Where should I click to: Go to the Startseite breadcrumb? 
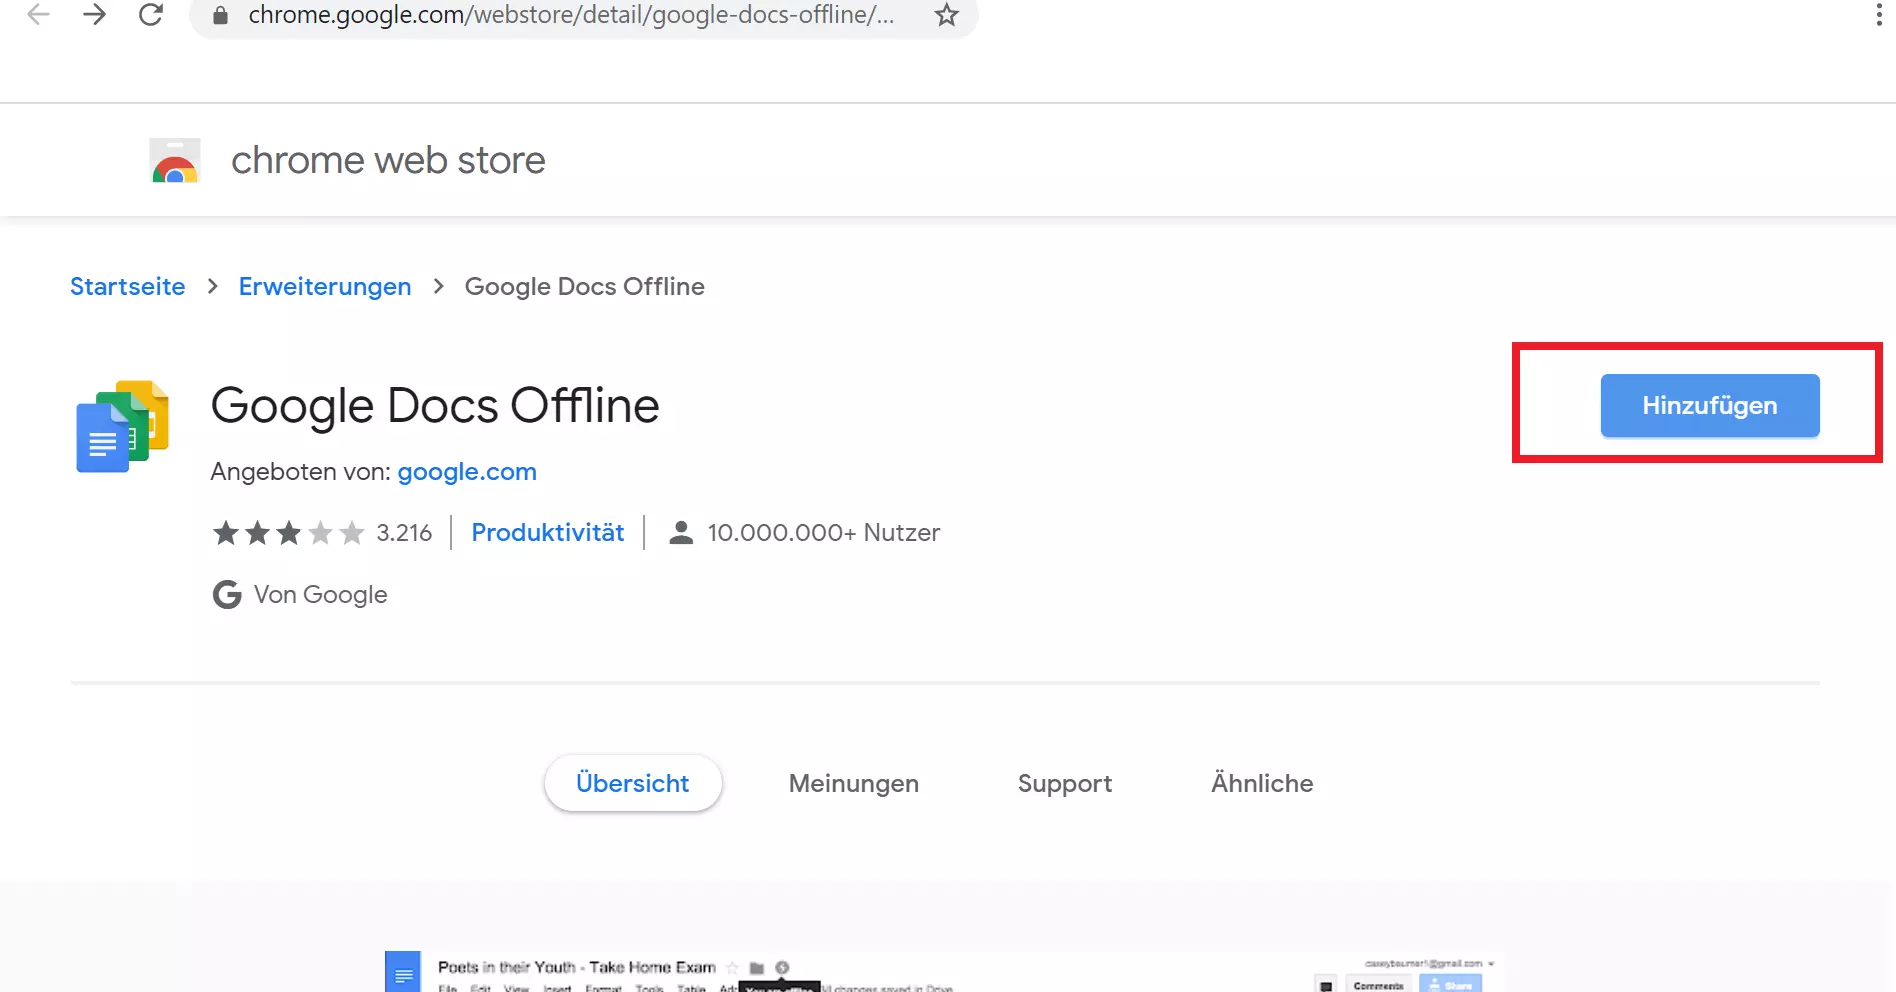pyautogui.click(x=128, y=287)
